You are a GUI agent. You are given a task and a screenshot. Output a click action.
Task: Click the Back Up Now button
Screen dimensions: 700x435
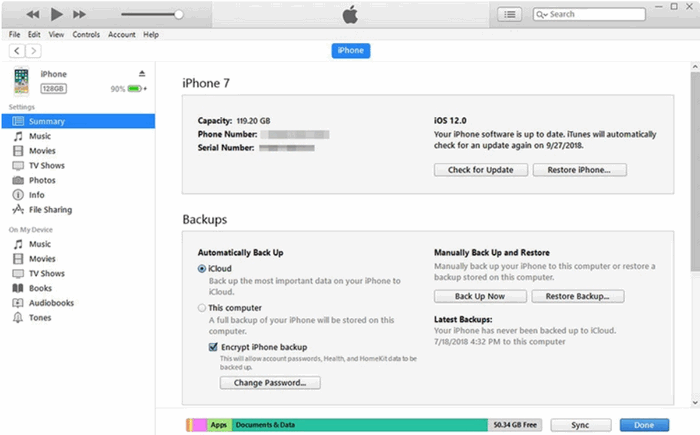pos(480,296)
